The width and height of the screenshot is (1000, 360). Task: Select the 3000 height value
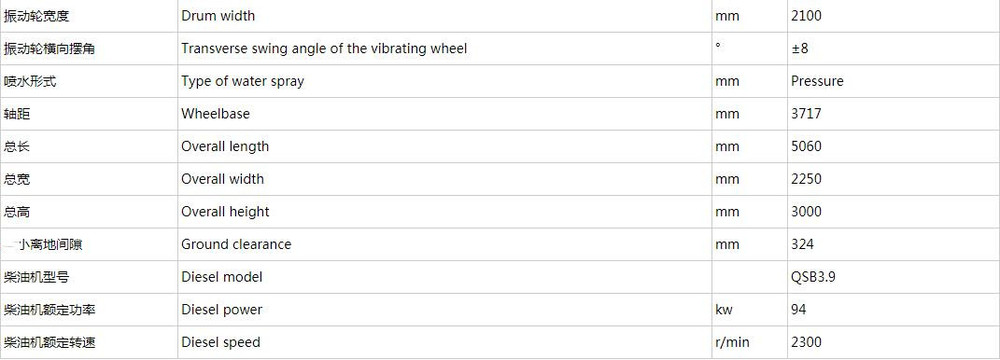click(806, 211)
